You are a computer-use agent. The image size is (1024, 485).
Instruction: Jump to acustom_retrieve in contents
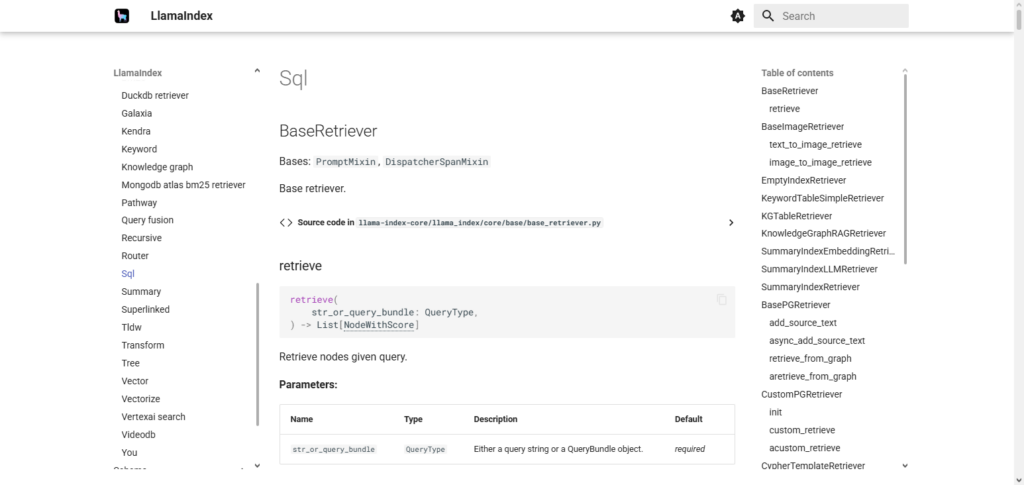coord(805,448)
